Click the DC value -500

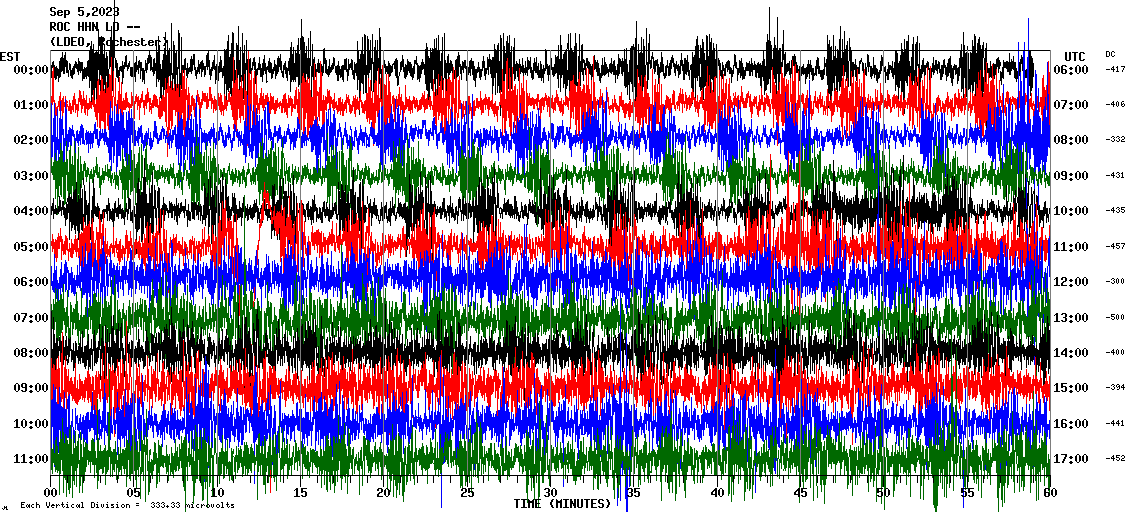pyautogui.click(x=1115, y=317)
